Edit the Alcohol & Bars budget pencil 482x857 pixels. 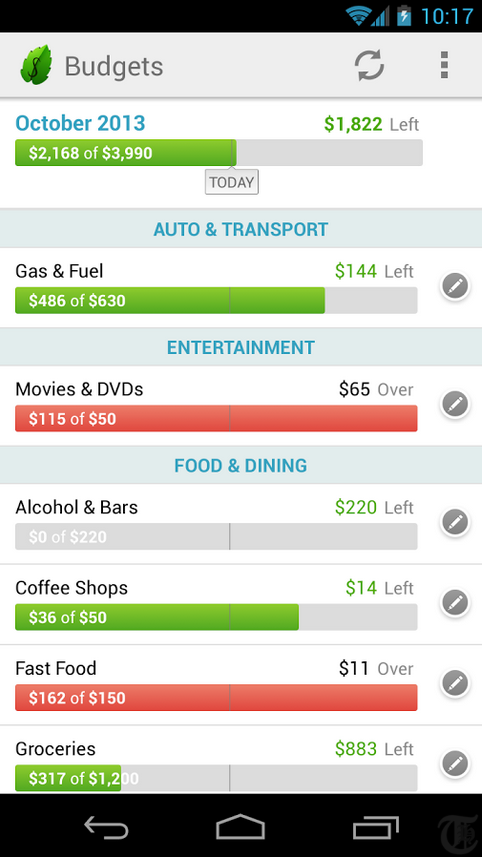(x=455, y=523)
